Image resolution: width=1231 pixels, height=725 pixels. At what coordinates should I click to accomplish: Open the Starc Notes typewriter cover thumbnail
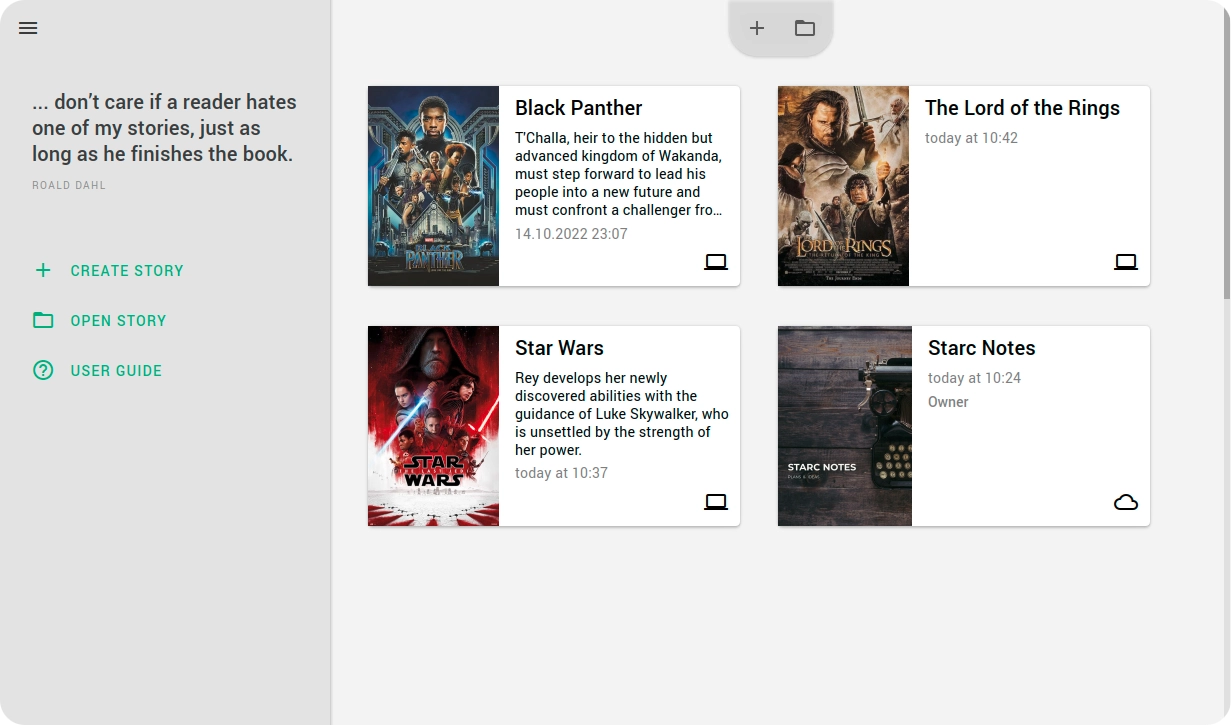845,426
